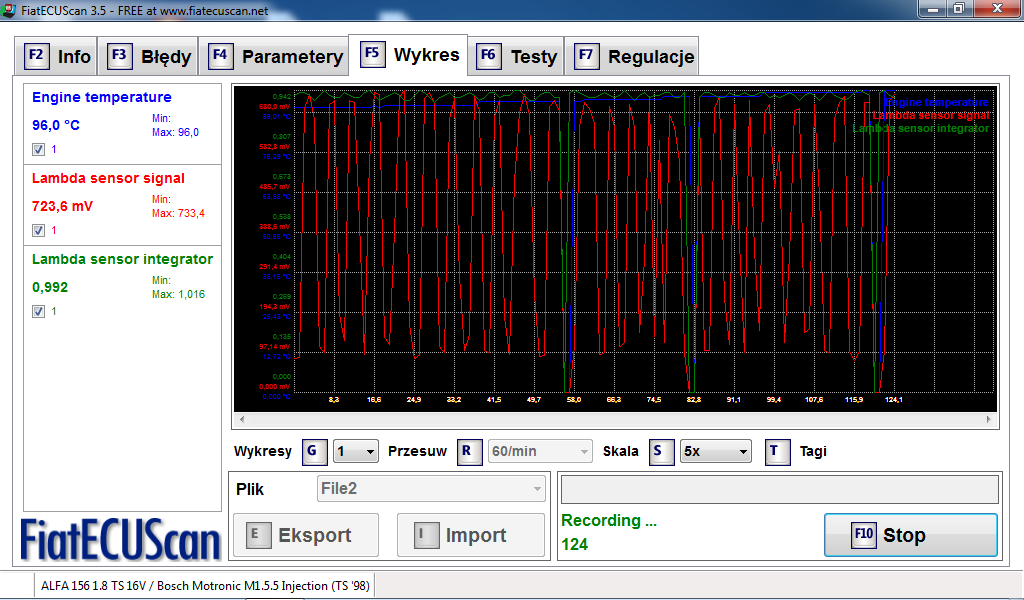1024x600 pixels.
Task: Click the F2 key icon on Info tab
Action: (36, 56)
